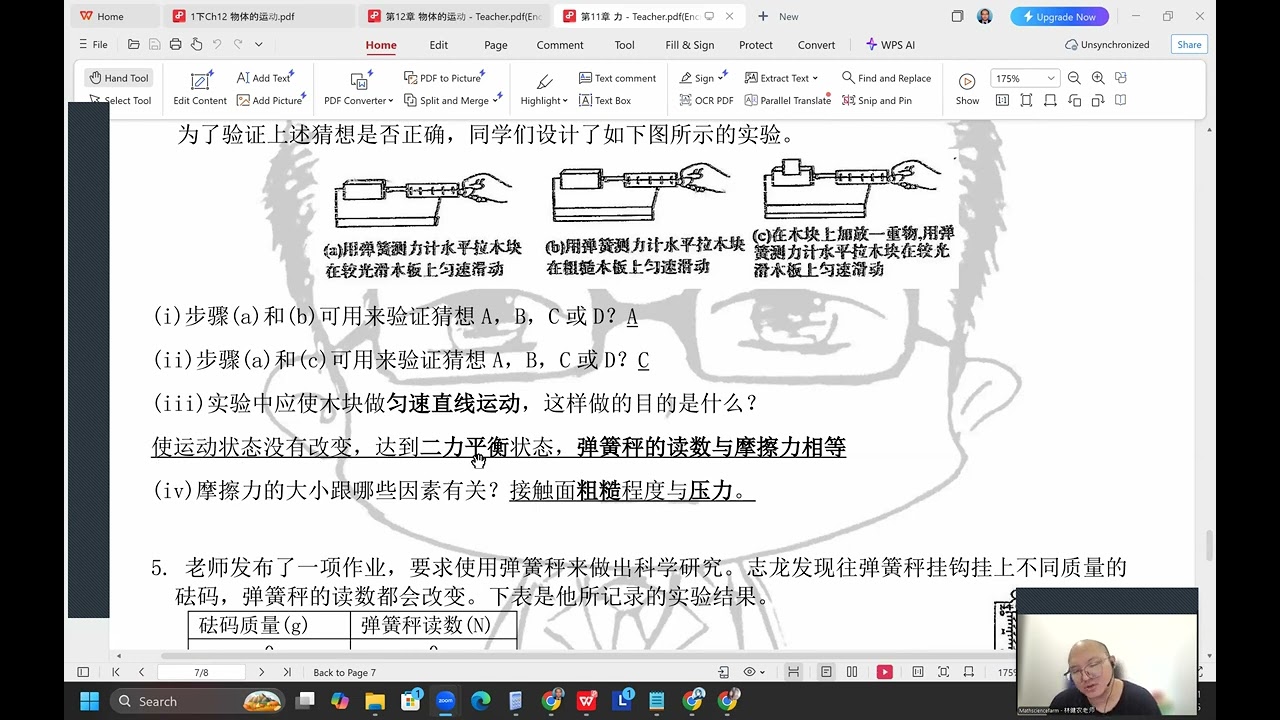1280x720 pixels.
Task: Toggle the navigation pane icon in status bar
Action: [x=83, y=672]
